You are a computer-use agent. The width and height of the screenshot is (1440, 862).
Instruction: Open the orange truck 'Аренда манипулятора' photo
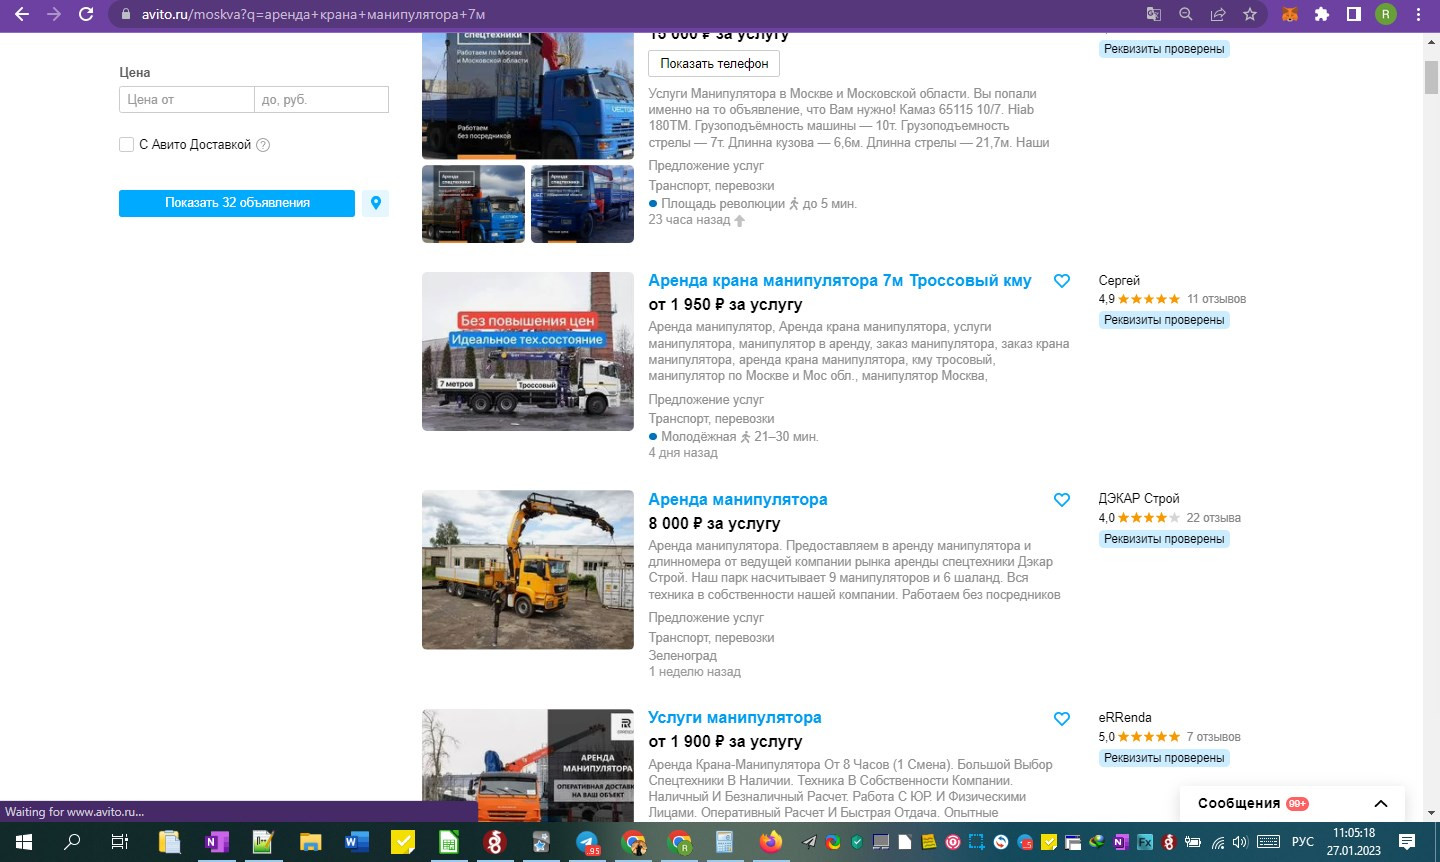pyautogui.click(x=528, y=765)
